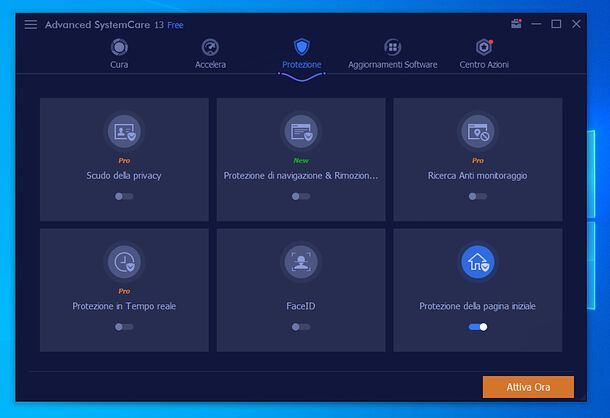Click the Protezione shield icon

301,47
